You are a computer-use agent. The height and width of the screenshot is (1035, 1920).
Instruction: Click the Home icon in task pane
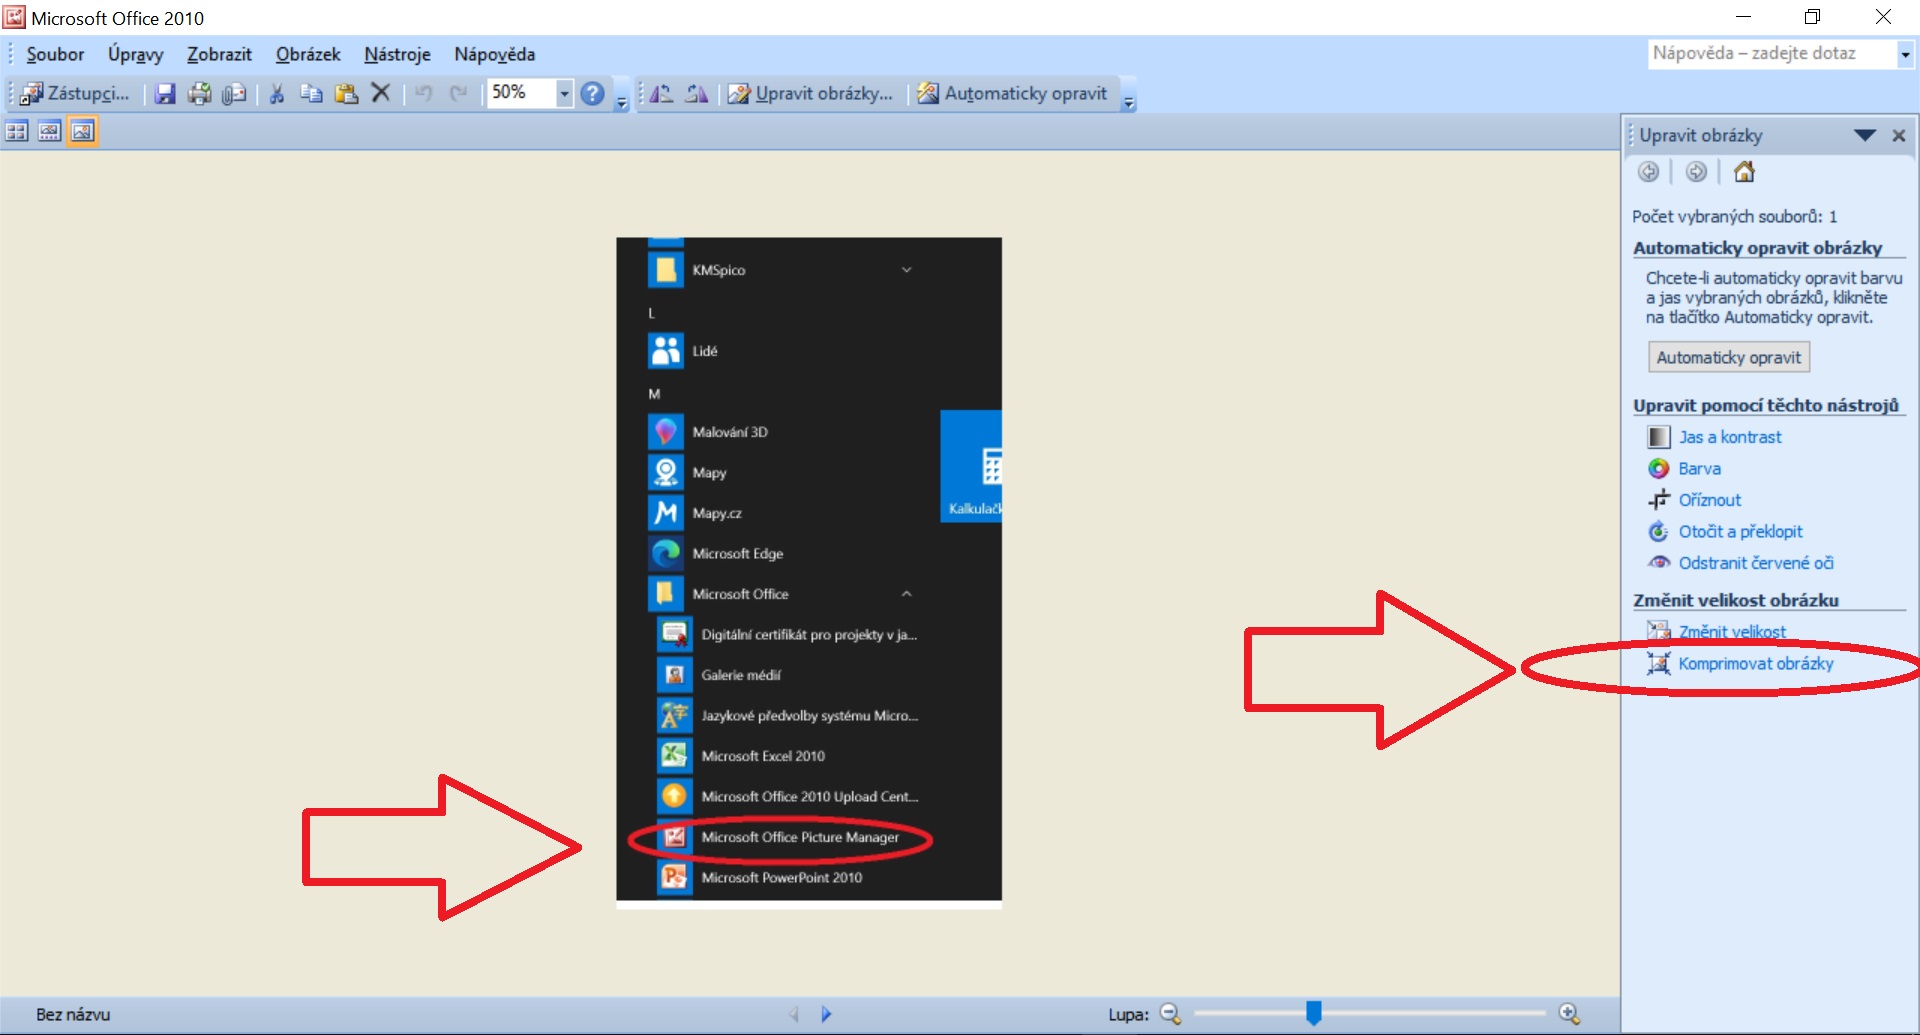1744,172
